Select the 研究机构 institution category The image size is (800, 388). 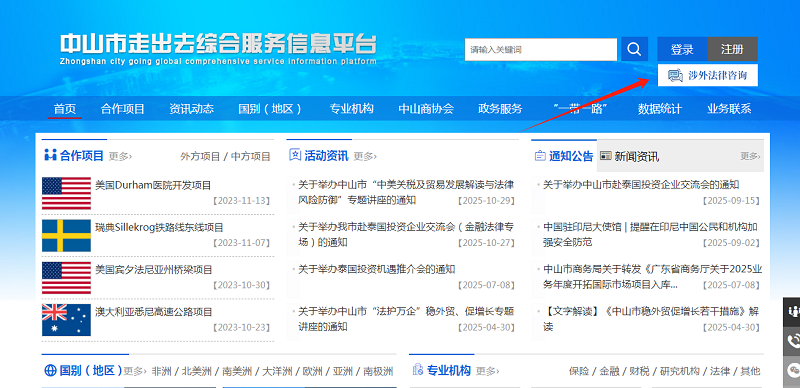(x=680, y=371)
